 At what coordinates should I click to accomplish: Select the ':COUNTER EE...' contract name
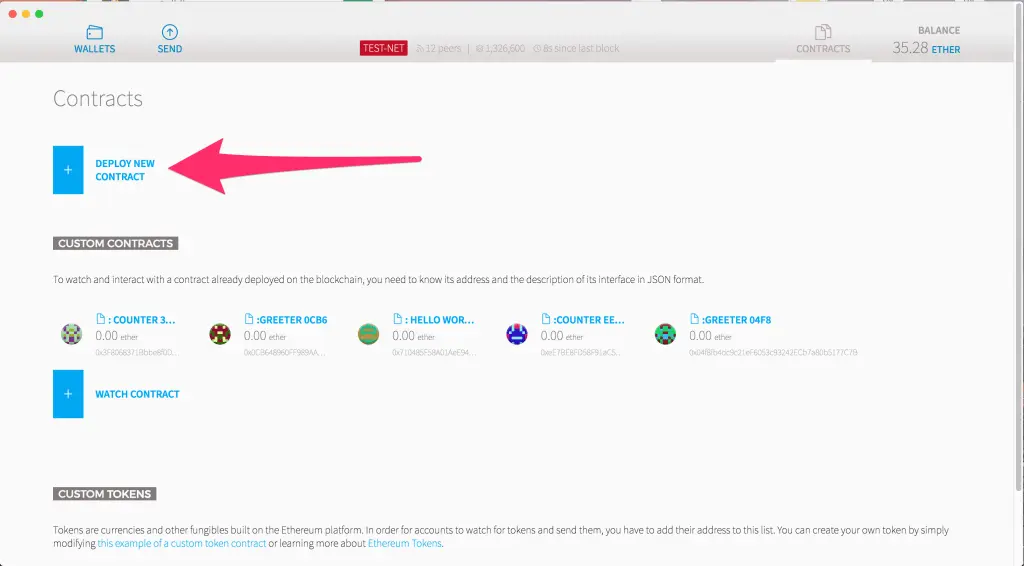(x=589, y=320)
